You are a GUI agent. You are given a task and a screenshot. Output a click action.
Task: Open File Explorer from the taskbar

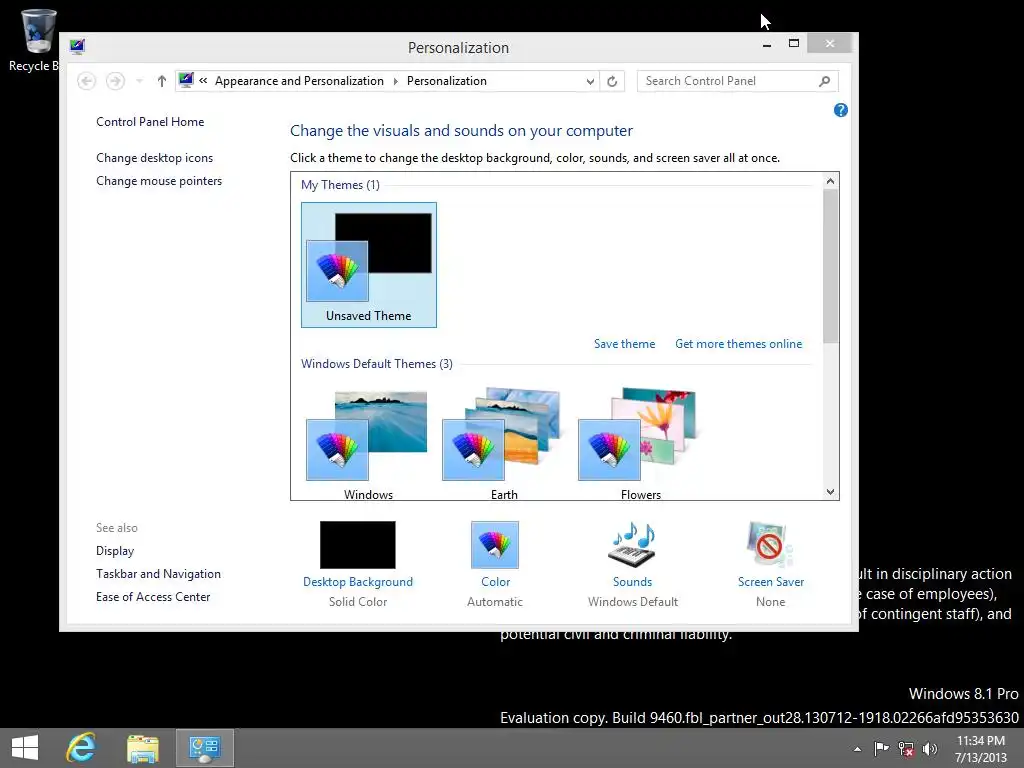(142, 748)
